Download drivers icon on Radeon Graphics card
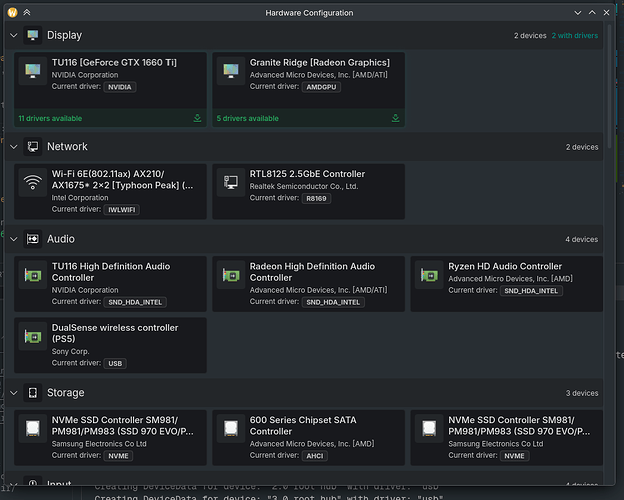This screenshot has height=500, width=624. pyautogui.click(x=395, y=118)
